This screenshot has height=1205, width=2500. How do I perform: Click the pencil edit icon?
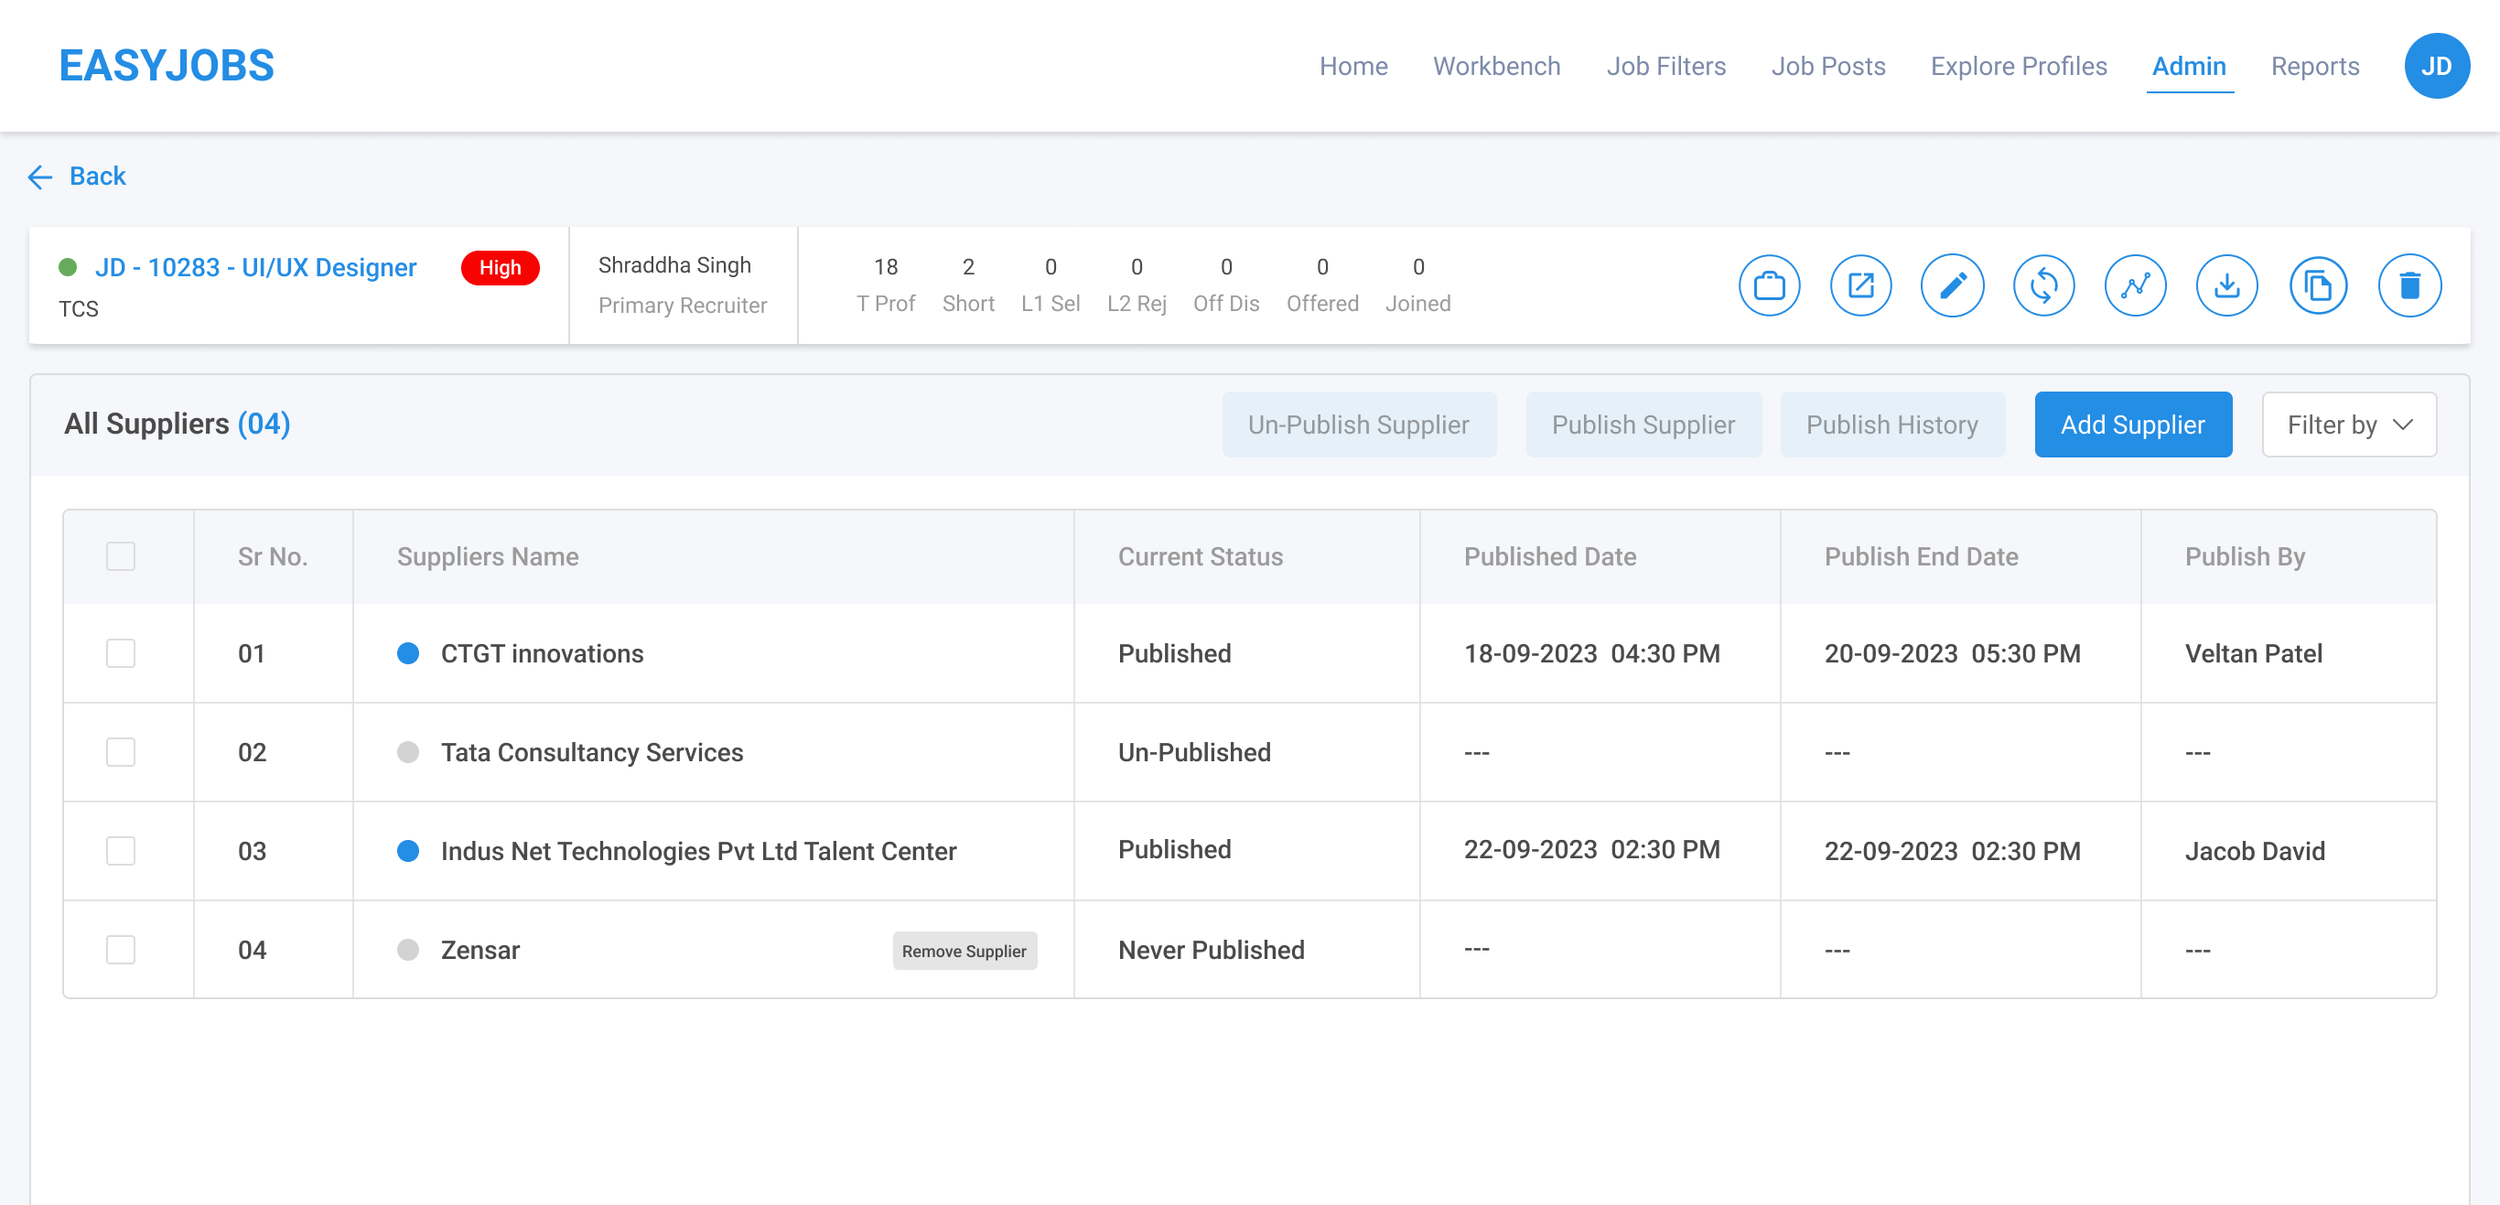pos(1952,286)
